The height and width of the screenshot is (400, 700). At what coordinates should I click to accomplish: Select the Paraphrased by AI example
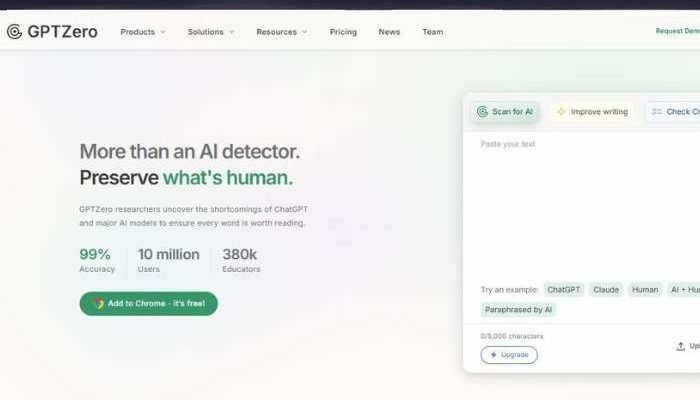point(519,310)
